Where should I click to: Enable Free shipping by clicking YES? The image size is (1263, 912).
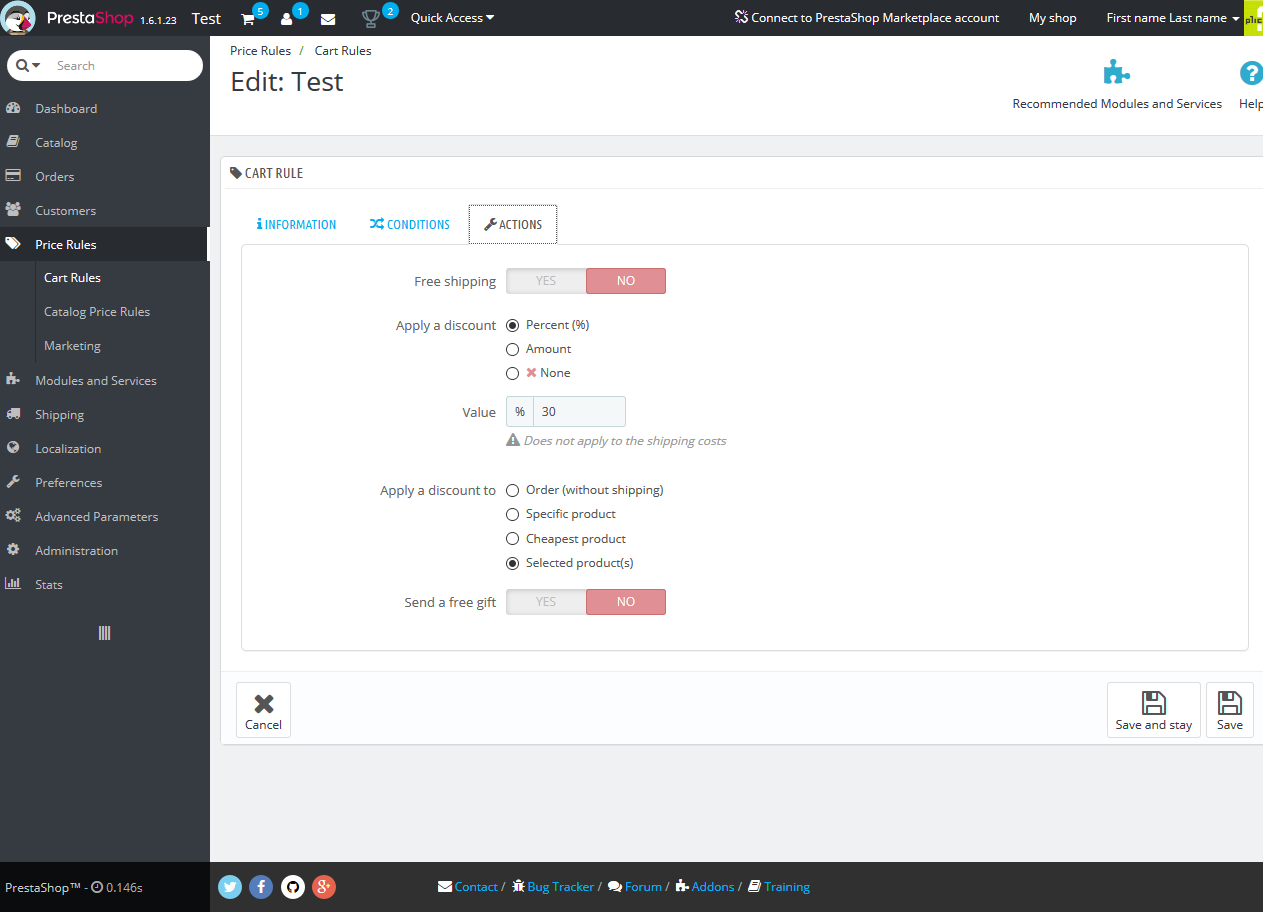tap(545, 281)
